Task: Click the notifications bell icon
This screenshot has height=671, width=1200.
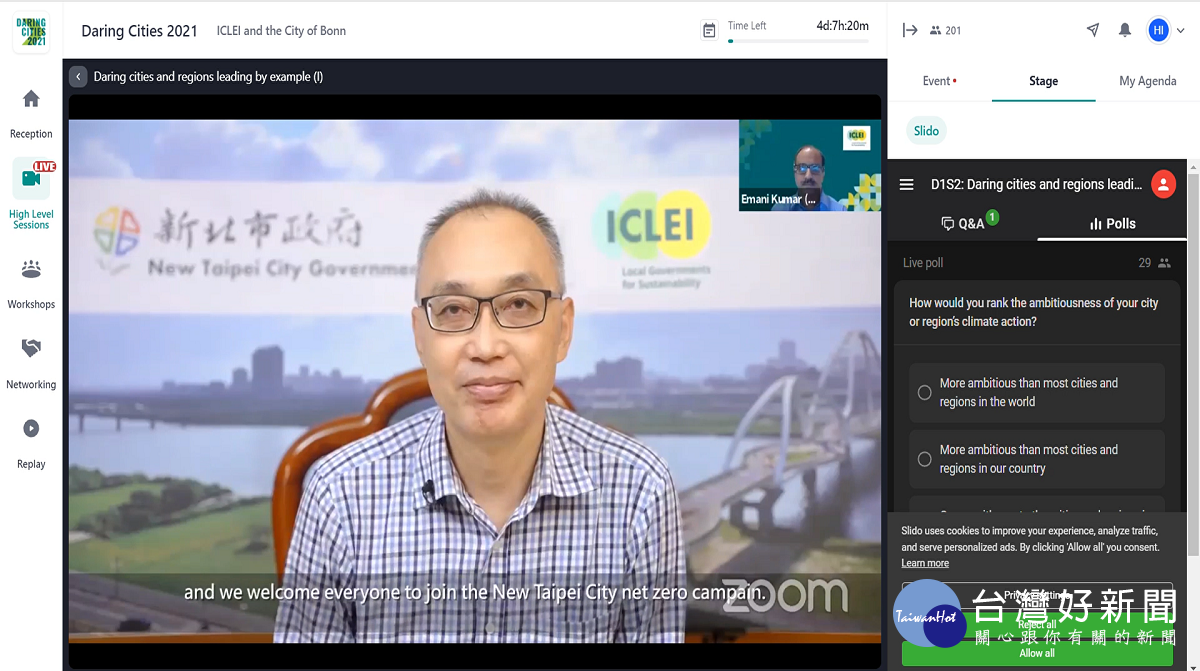Action: click(x=1125, y=30)
